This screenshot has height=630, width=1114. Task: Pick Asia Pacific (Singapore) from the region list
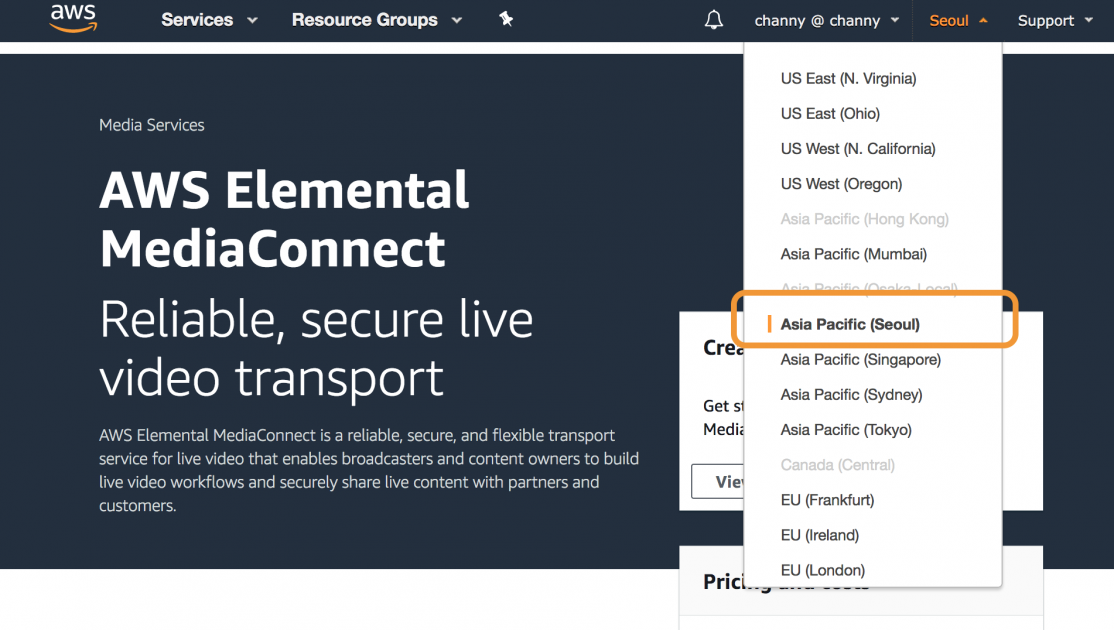click(x=861, y=359)
